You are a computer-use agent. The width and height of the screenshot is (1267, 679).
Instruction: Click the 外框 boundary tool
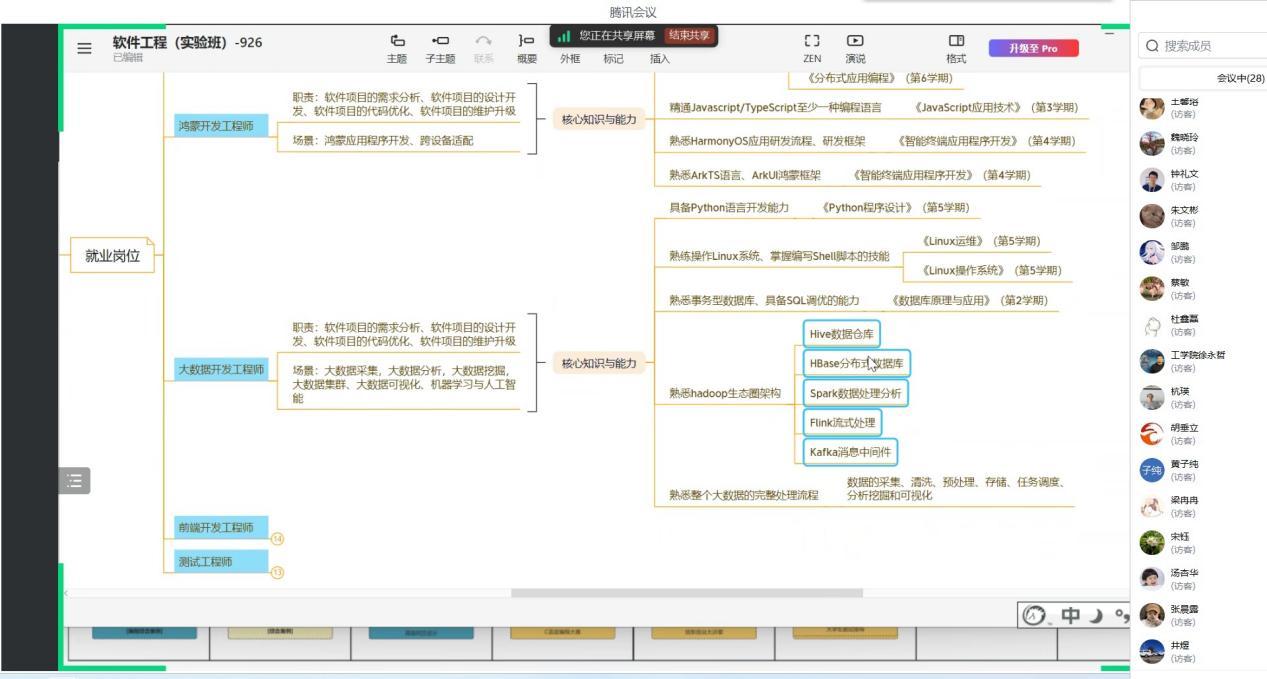coord(570,59)
